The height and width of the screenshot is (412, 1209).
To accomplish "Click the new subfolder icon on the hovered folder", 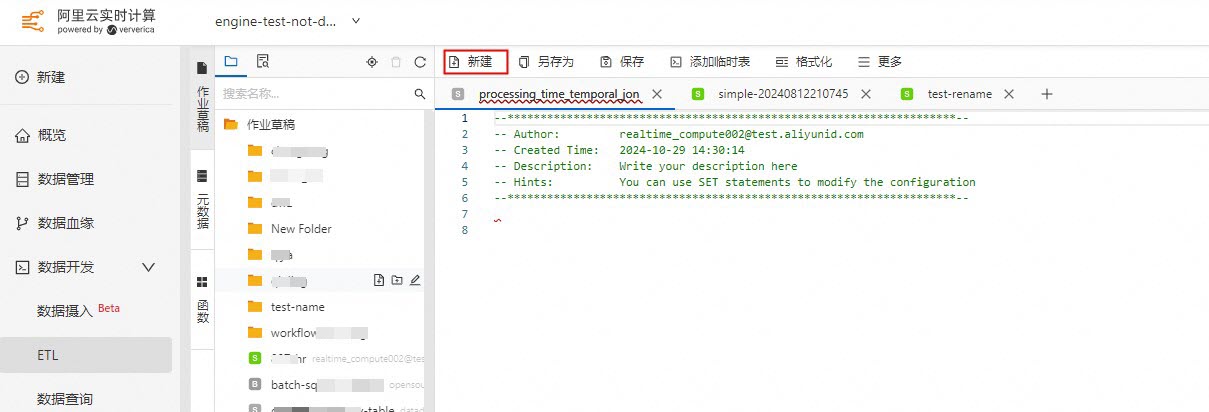I will pos(397,281).
